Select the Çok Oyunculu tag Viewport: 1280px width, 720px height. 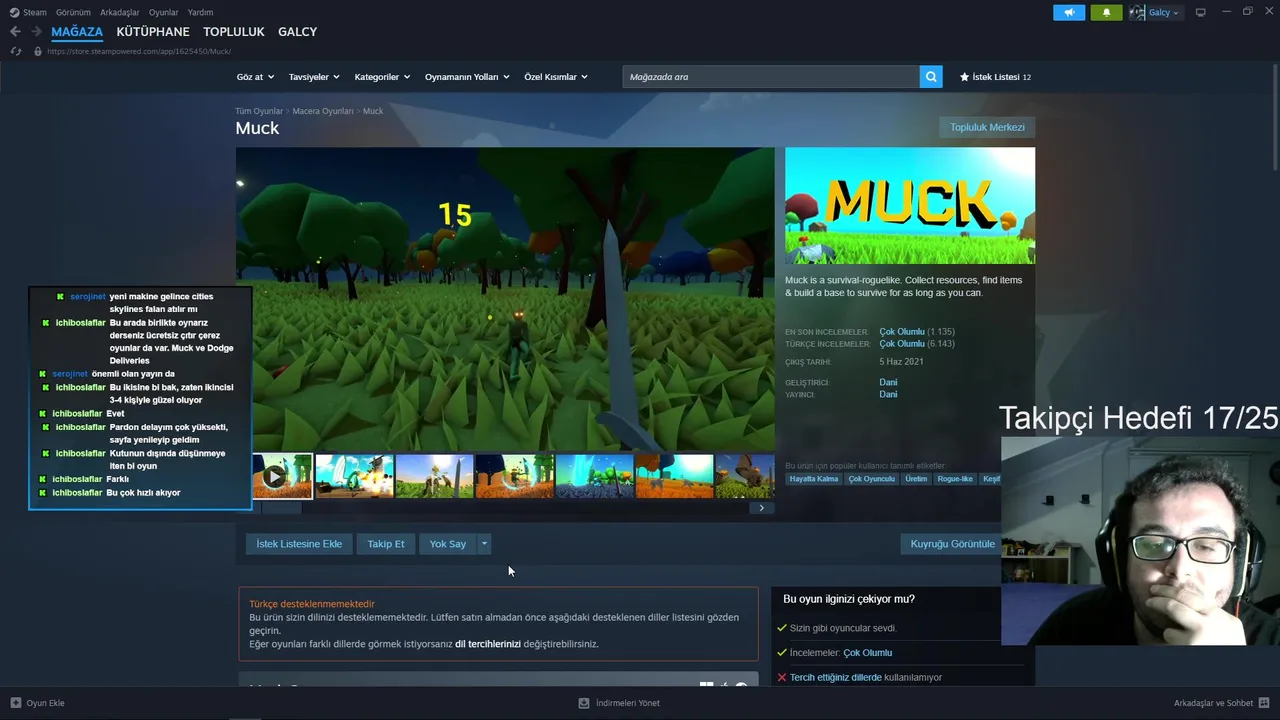pos(872,479)
